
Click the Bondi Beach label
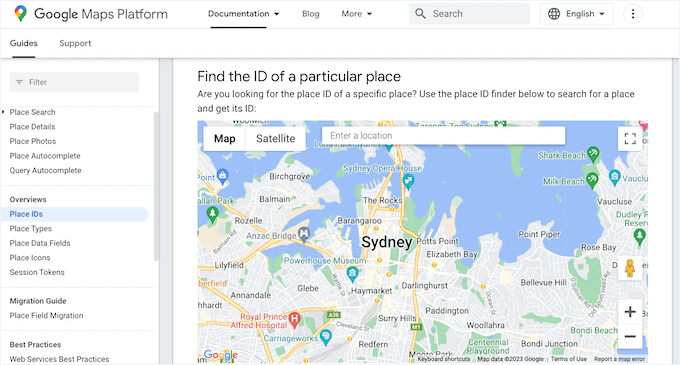point(594,331)
